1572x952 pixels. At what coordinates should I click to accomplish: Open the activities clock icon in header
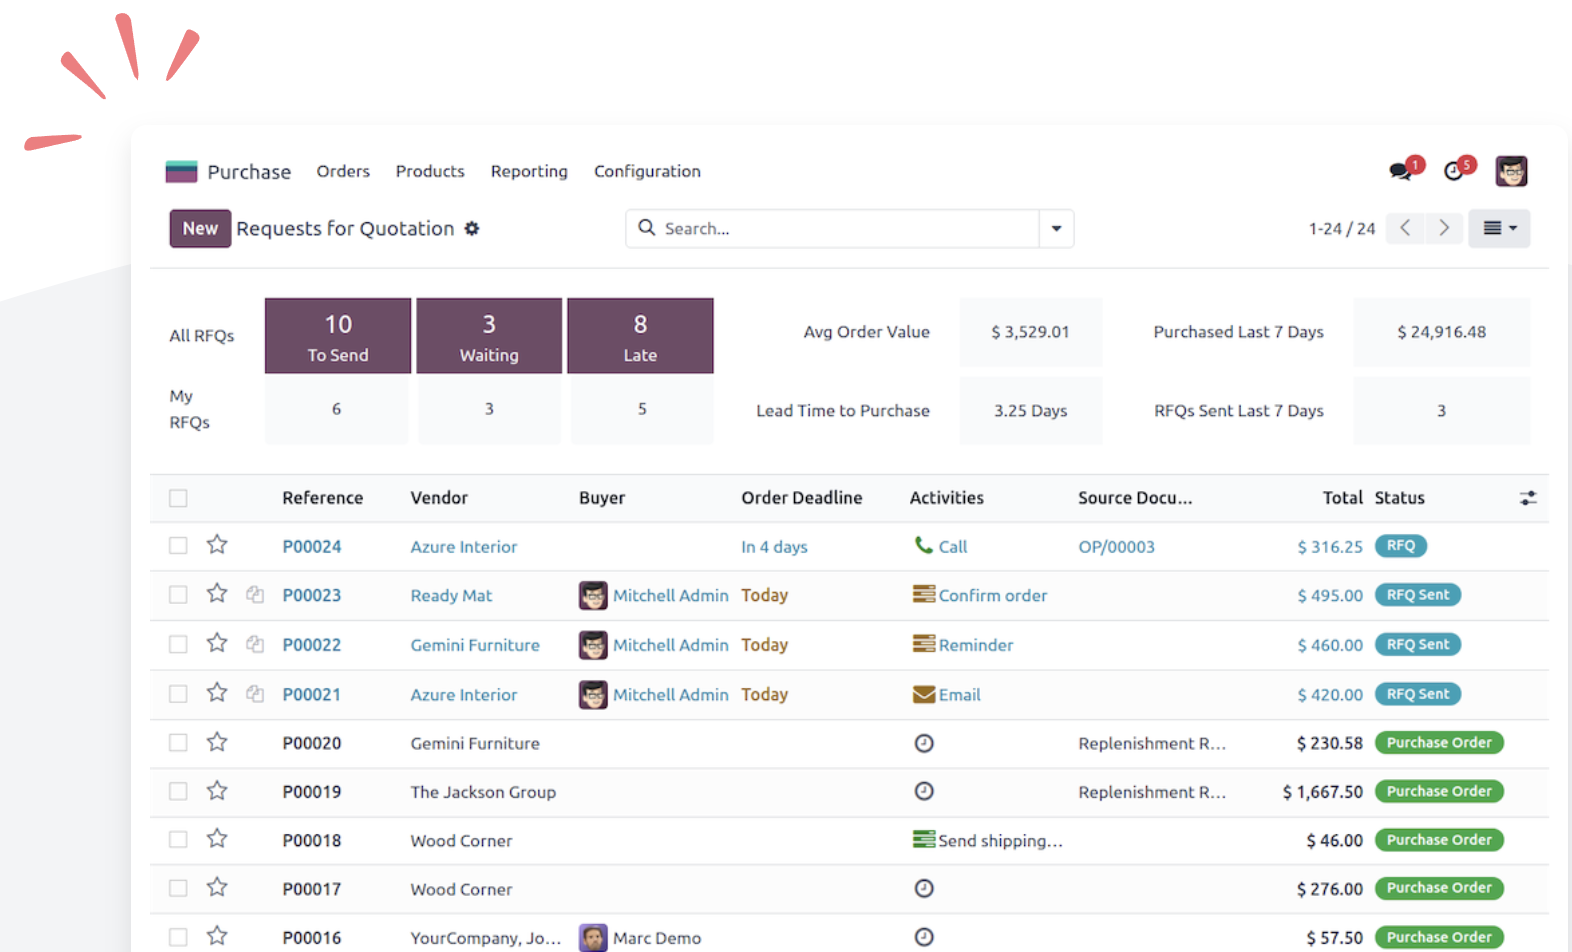(1454, 171)
